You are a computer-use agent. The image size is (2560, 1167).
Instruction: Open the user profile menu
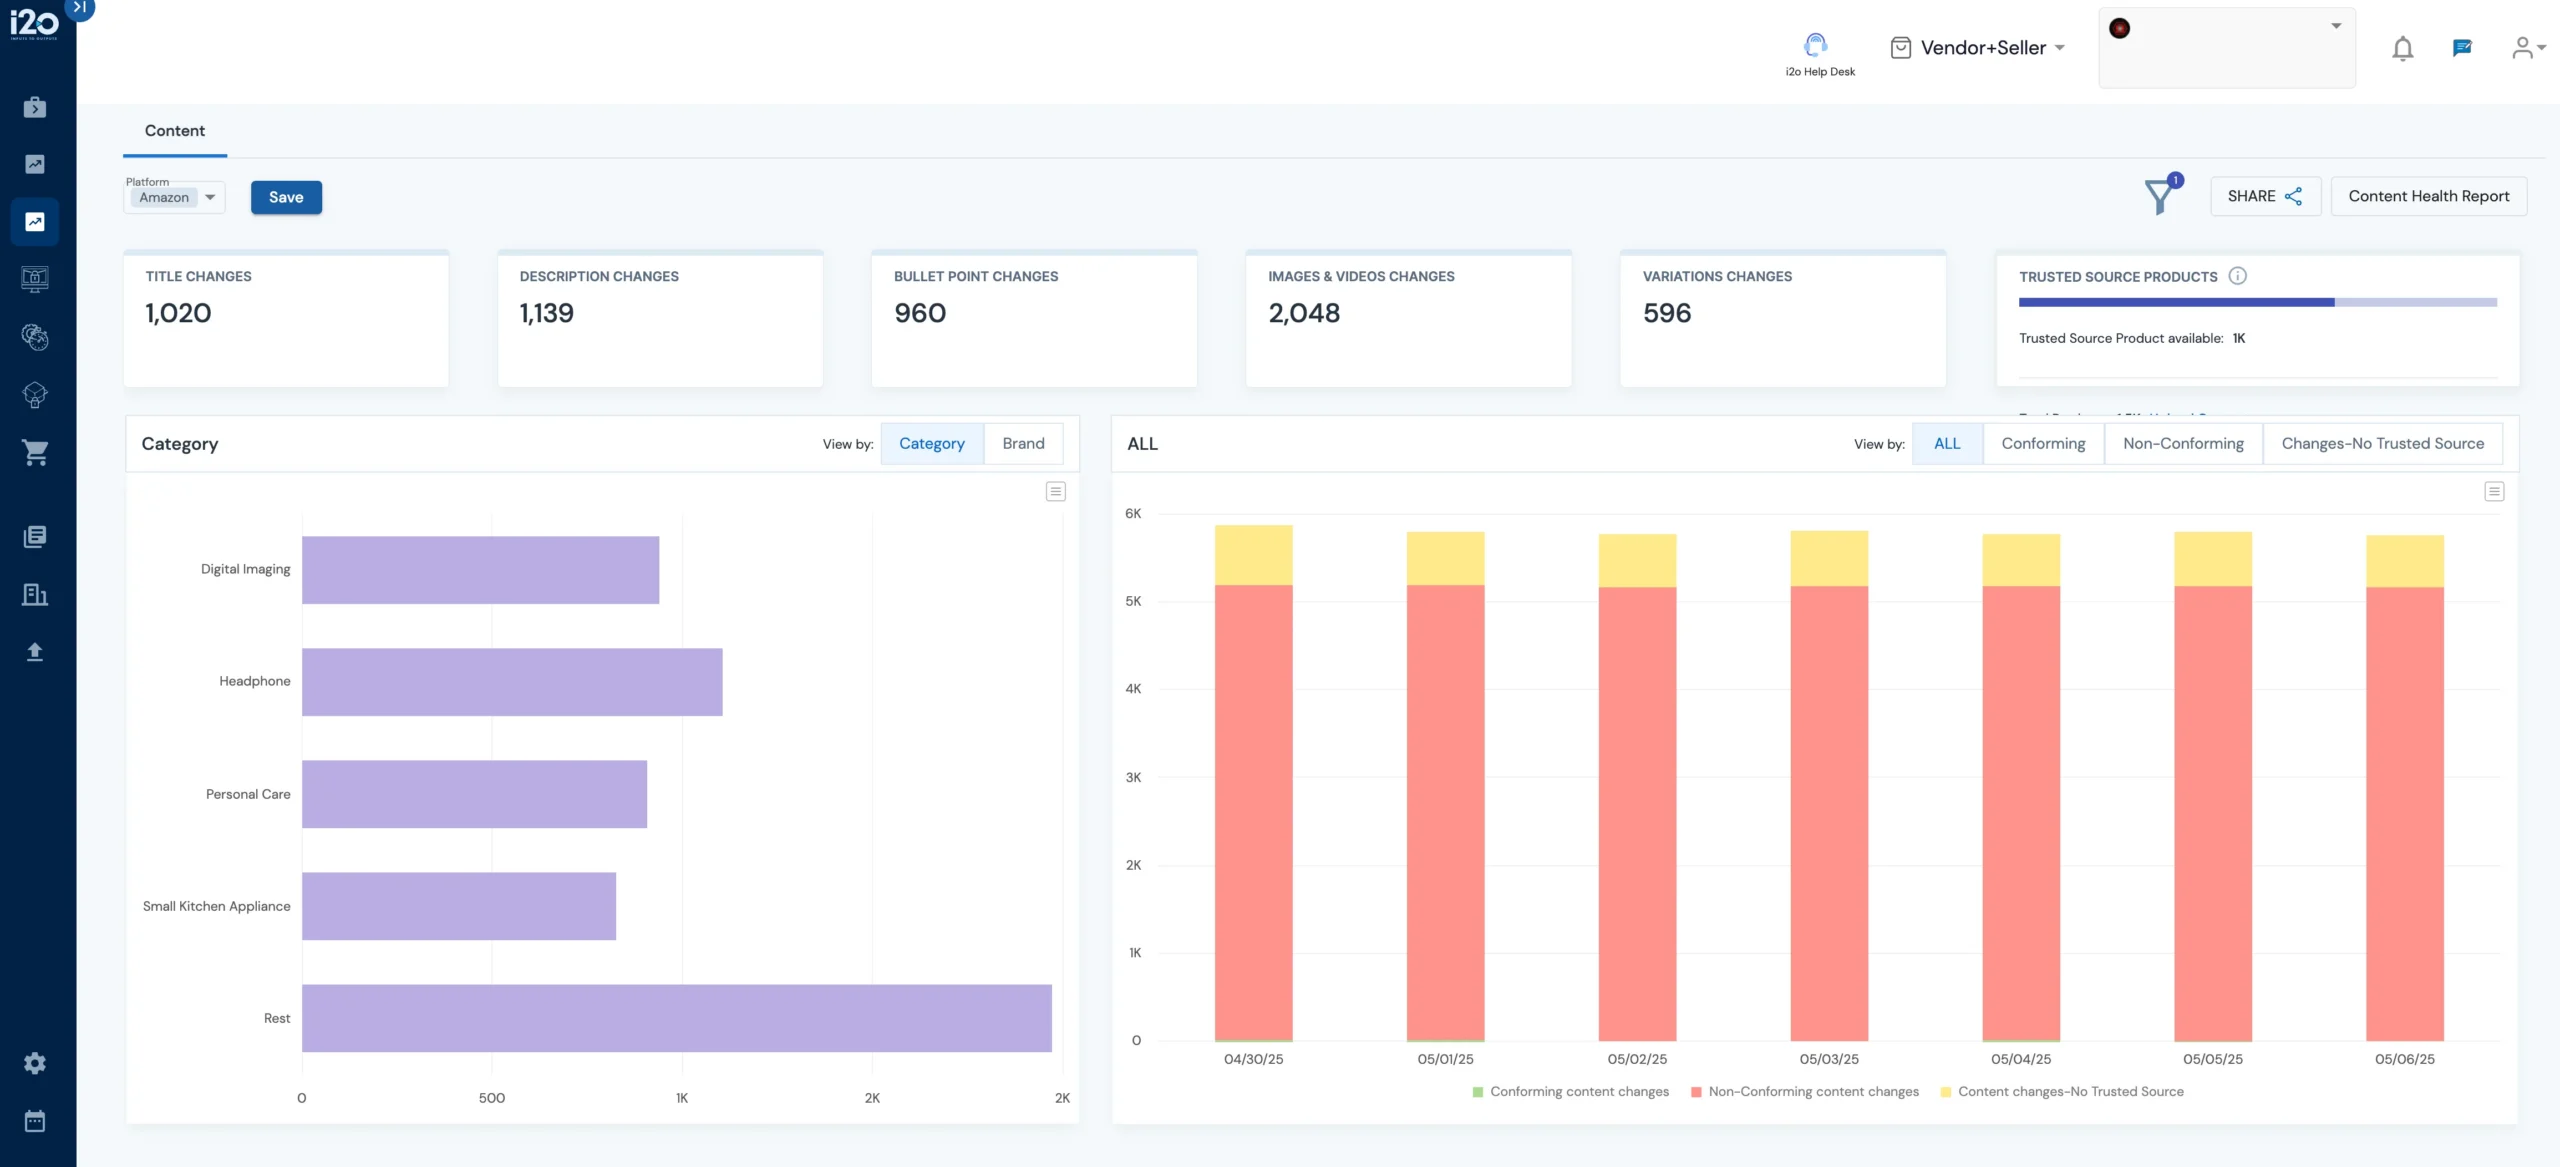click(x=2527, y=48)
